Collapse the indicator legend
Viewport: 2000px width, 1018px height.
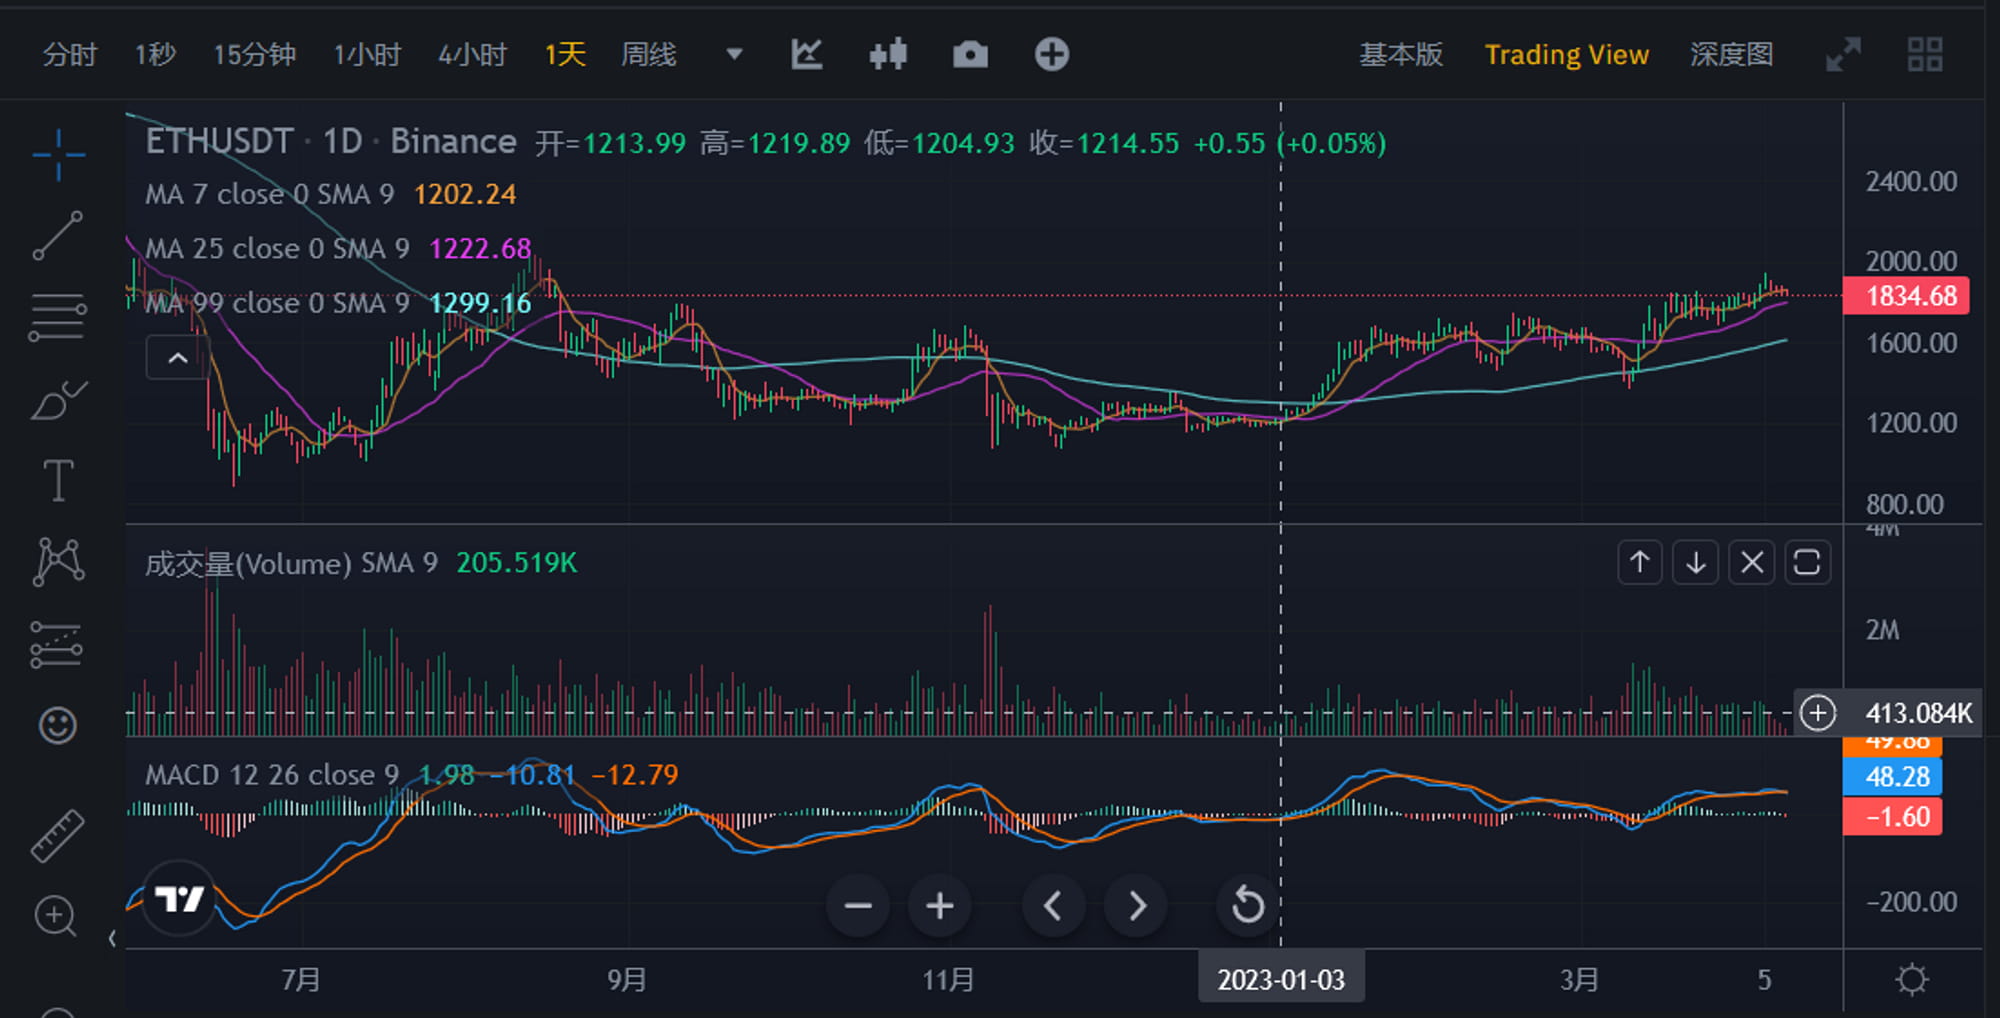coord(177,358)
